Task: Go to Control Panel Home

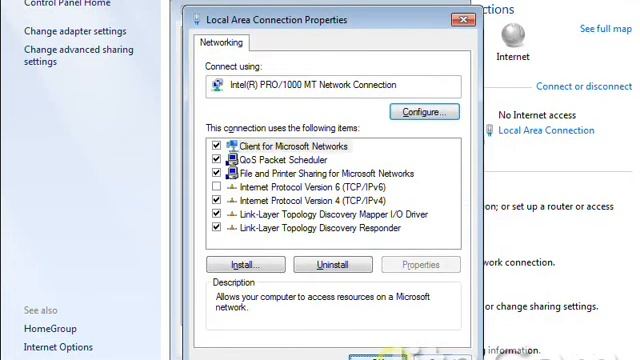Action: [x=67, y=3]
